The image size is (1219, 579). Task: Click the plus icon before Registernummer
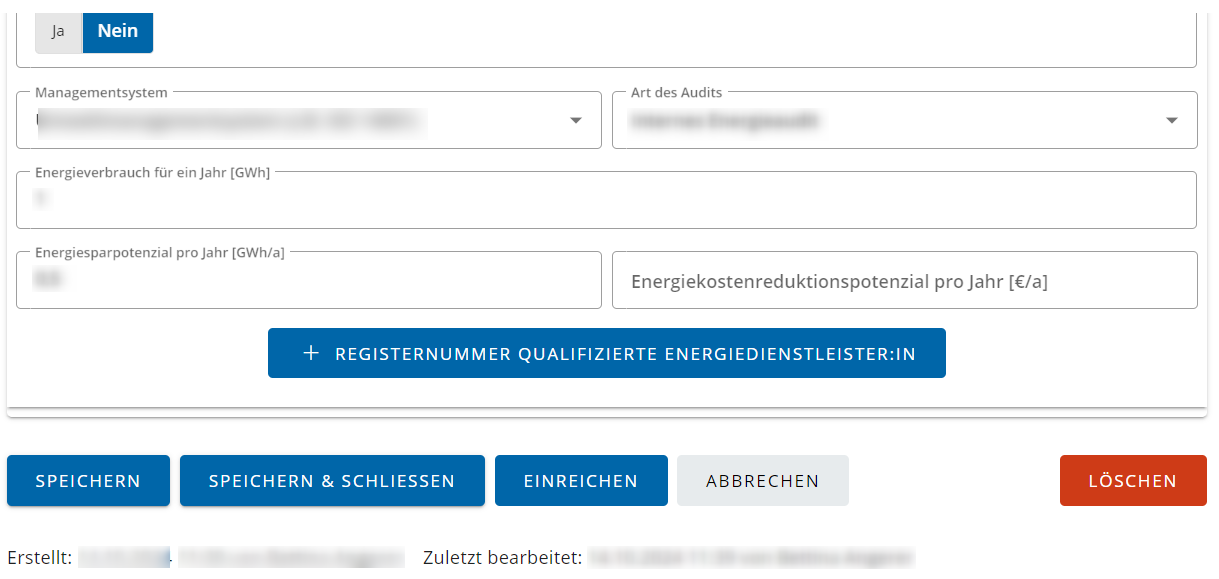pos(311,353)
